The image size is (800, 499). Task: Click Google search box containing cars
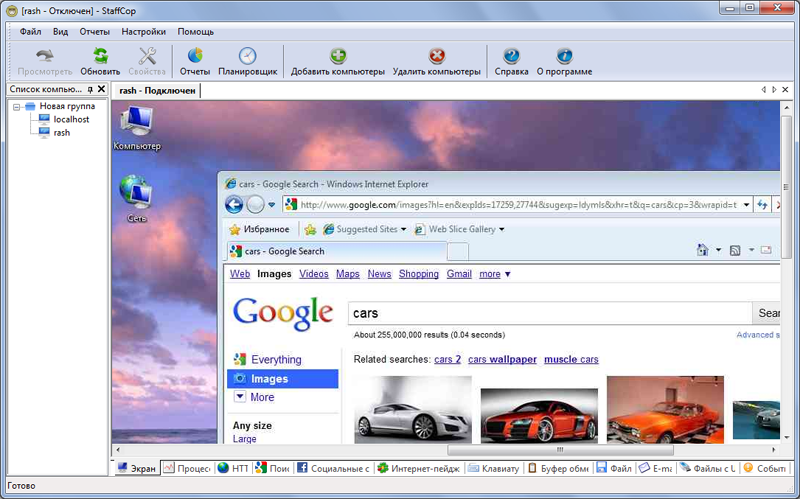(x=550, y=313)
